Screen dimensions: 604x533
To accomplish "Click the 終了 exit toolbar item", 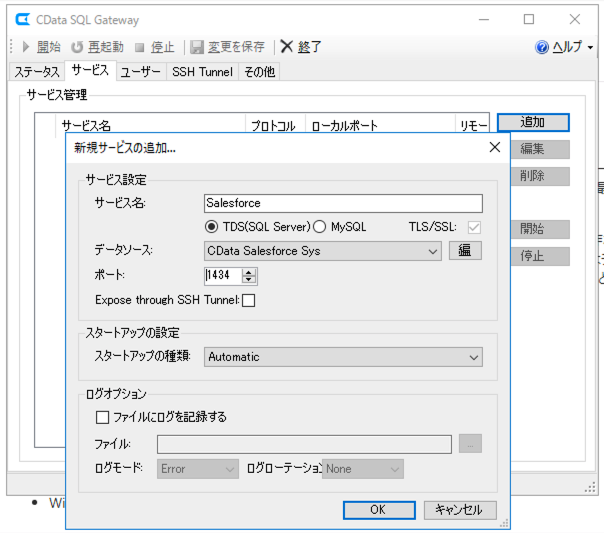I will point(301,47).
